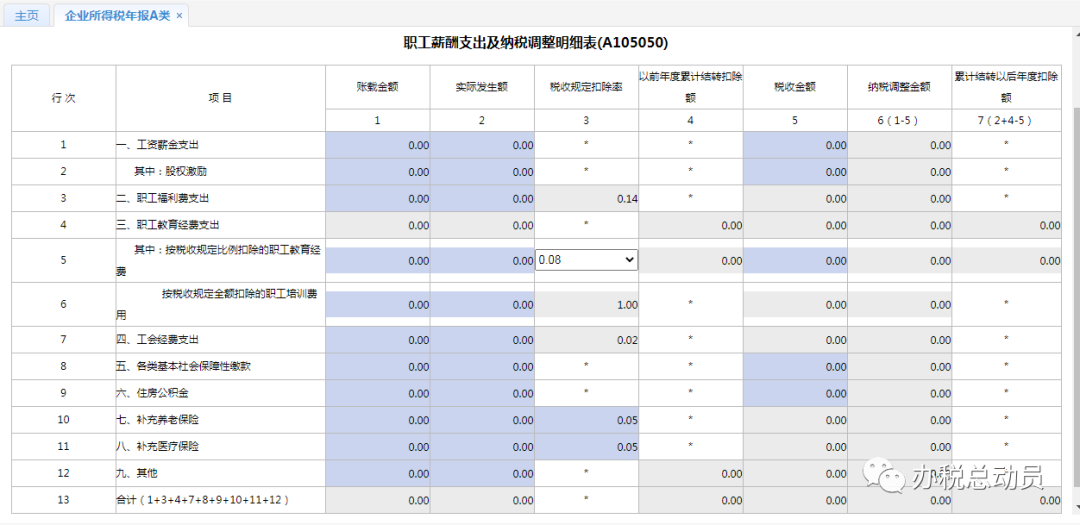
Task: Click the 合计 total row label
Action: tap(202, 500)
